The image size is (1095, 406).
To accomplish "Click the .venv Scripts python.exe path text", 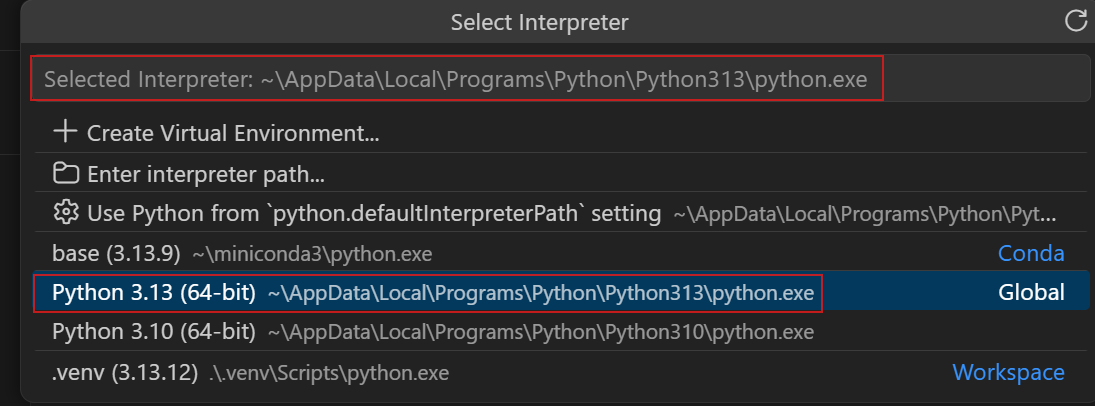I will tap(329, 372).
